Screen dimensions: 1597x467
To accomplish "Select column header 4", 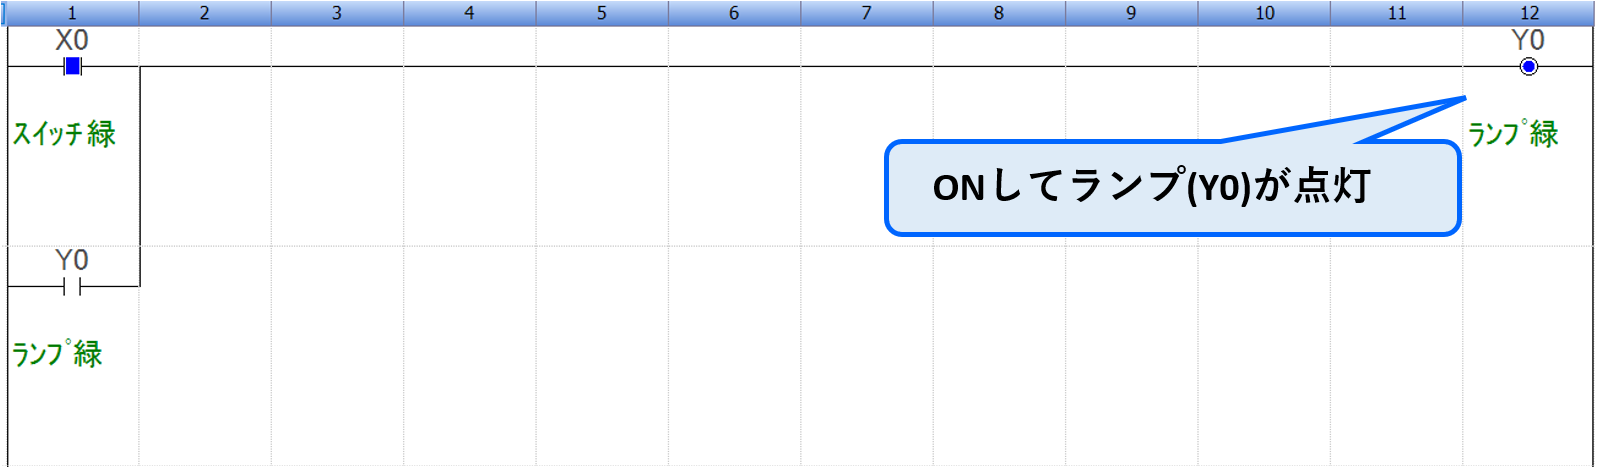I will [469, 13].
